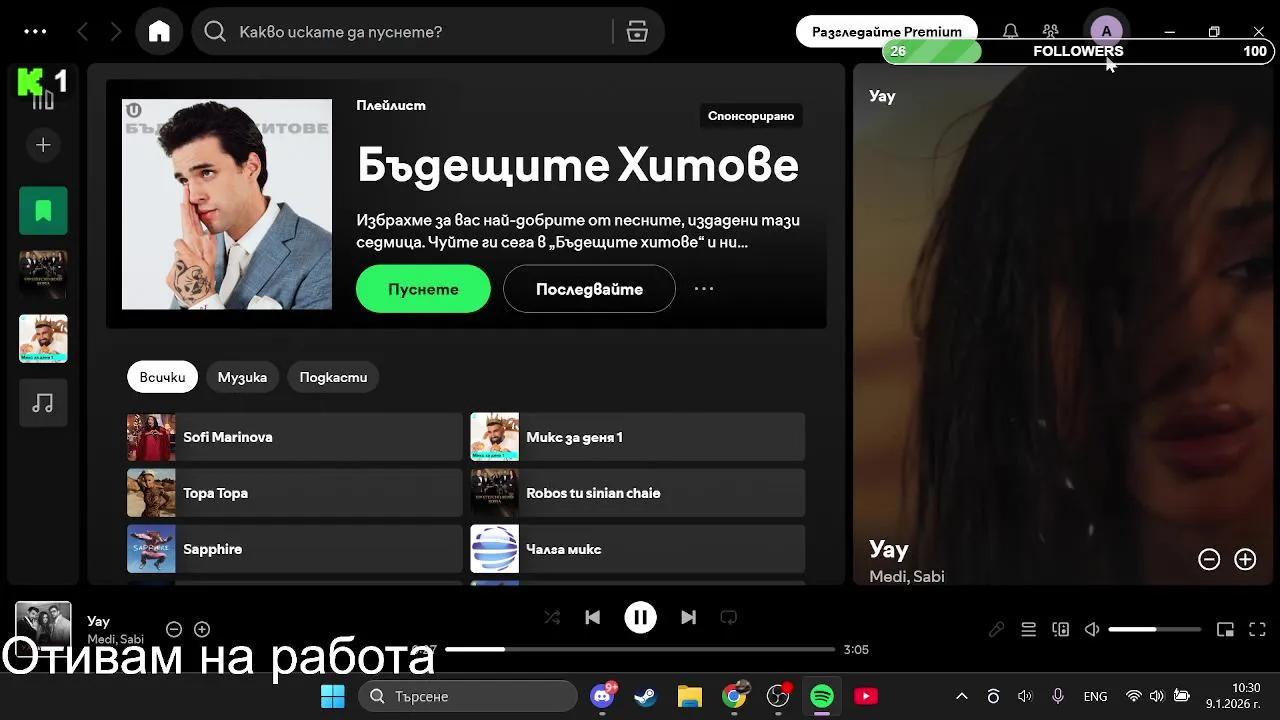Image resolution: width=1280 pixels, height=720 pixels.
Task: Open more options dots beside Последвайте
Action: tap(704, 289)
